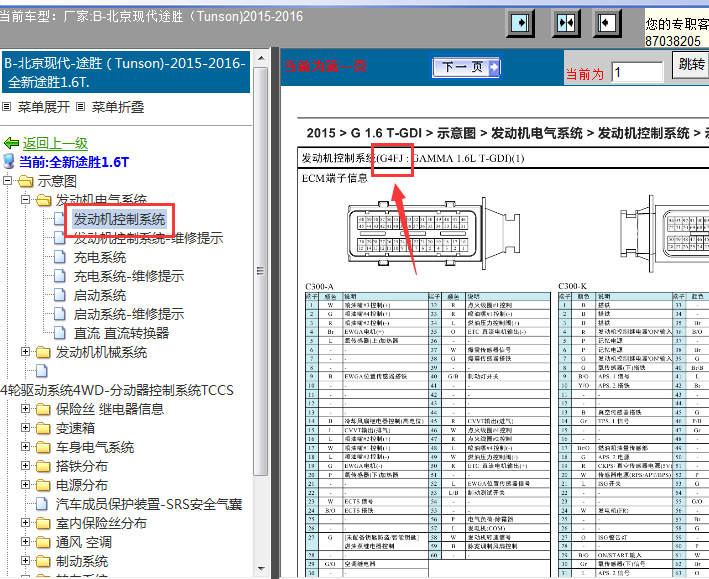Click the right-arrow panel layout icon
Screen dimensions: 709x579
click(520, 23)
